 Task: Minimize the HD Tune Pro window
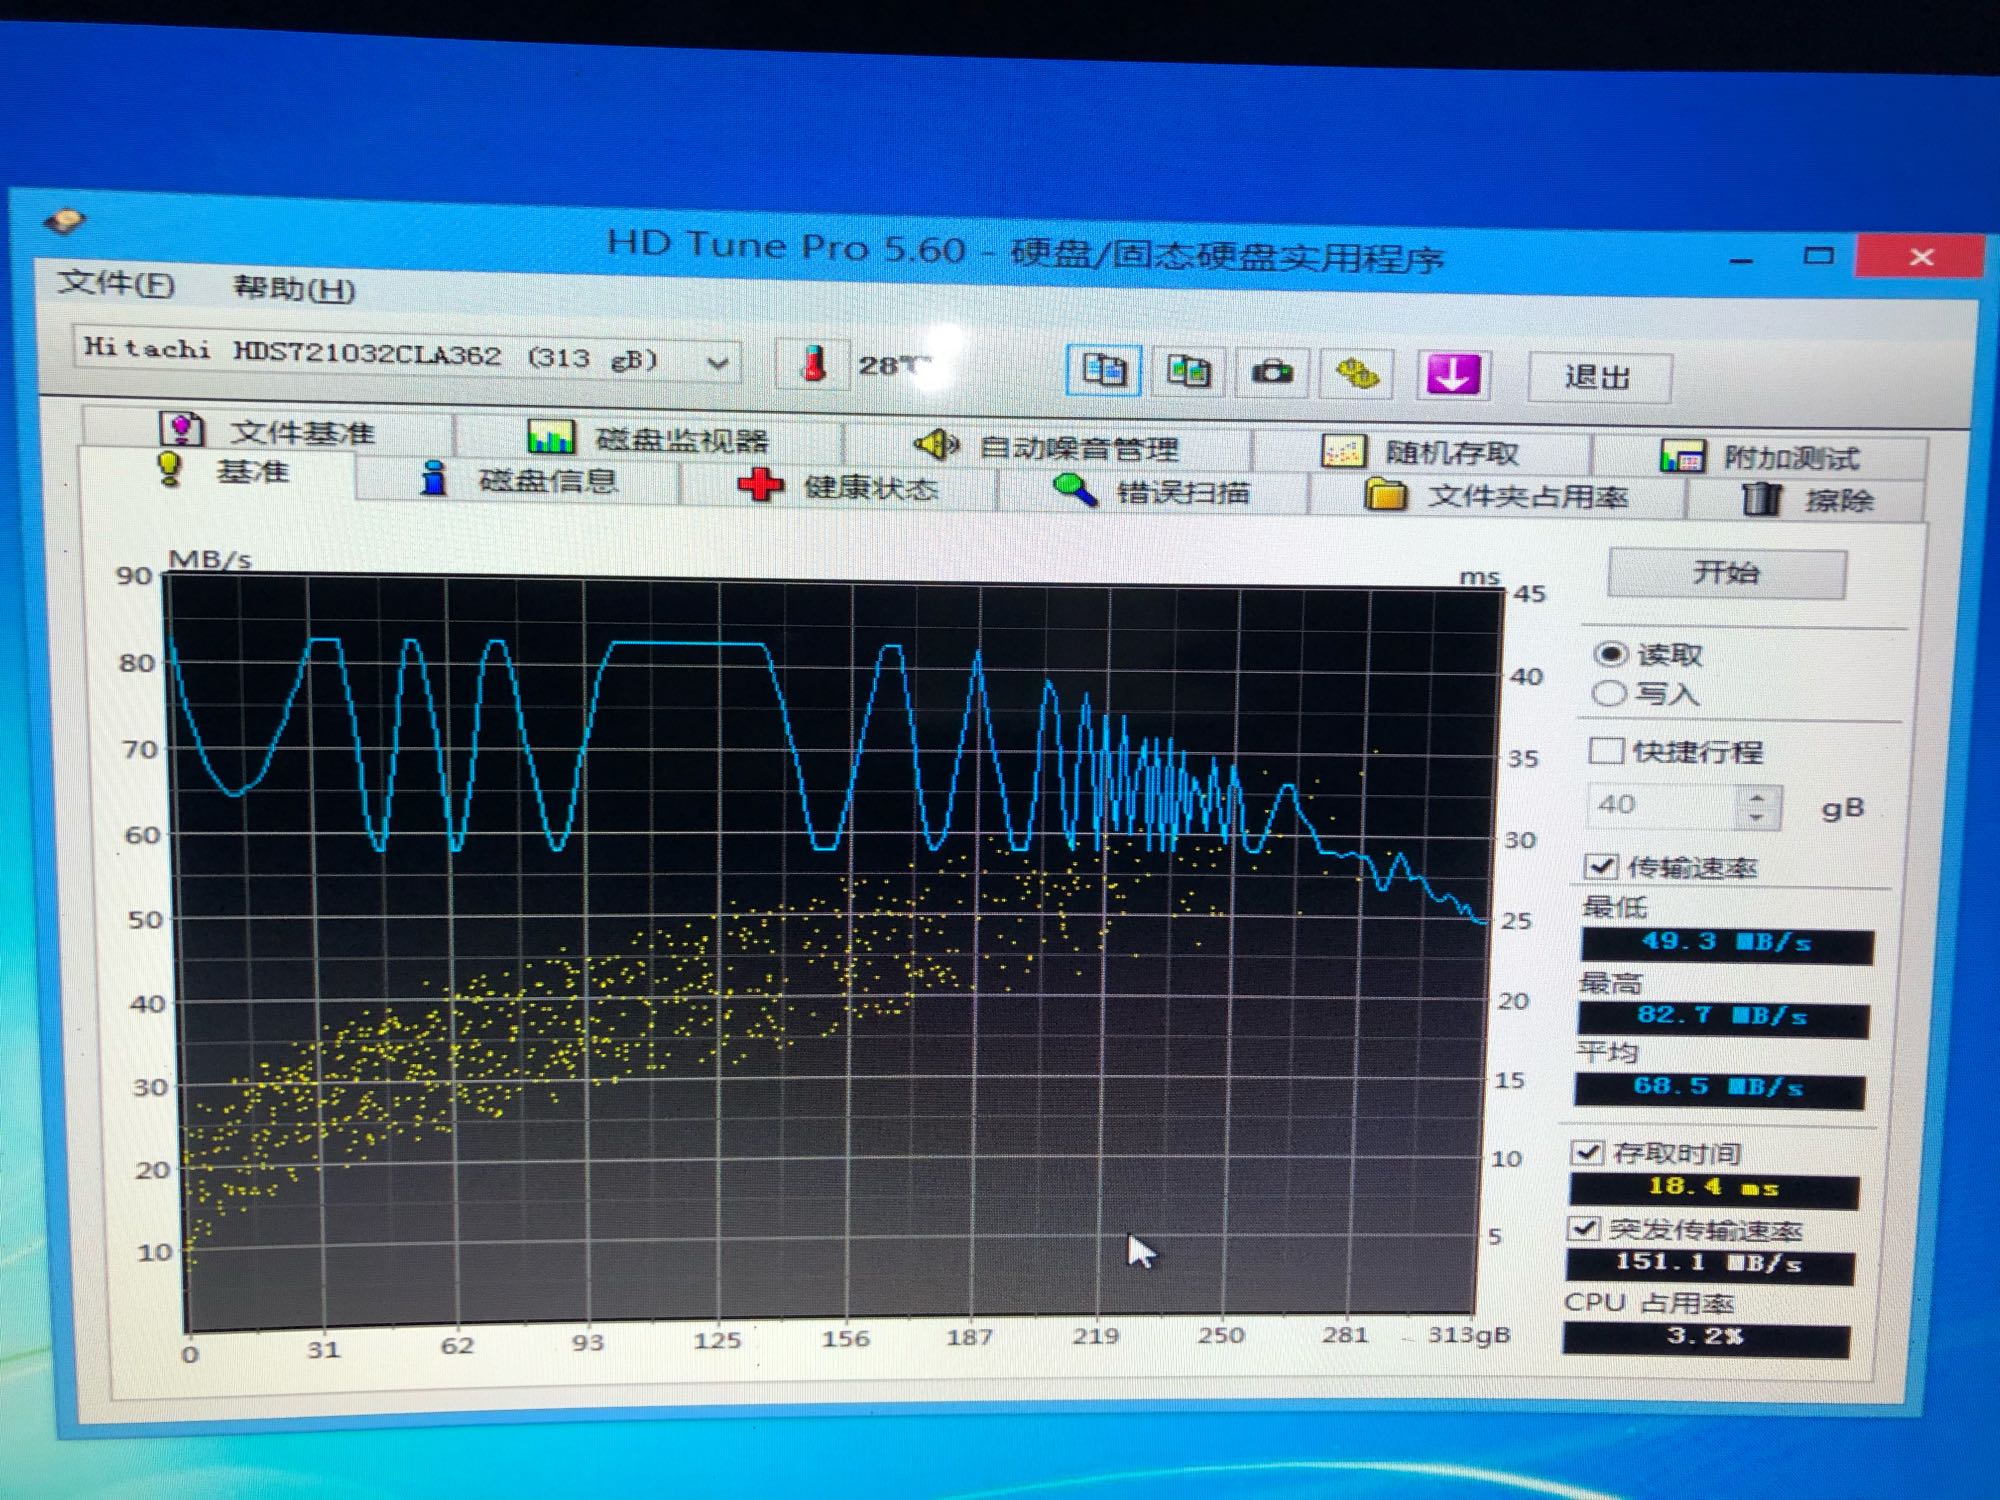[x=1742, y=260]
